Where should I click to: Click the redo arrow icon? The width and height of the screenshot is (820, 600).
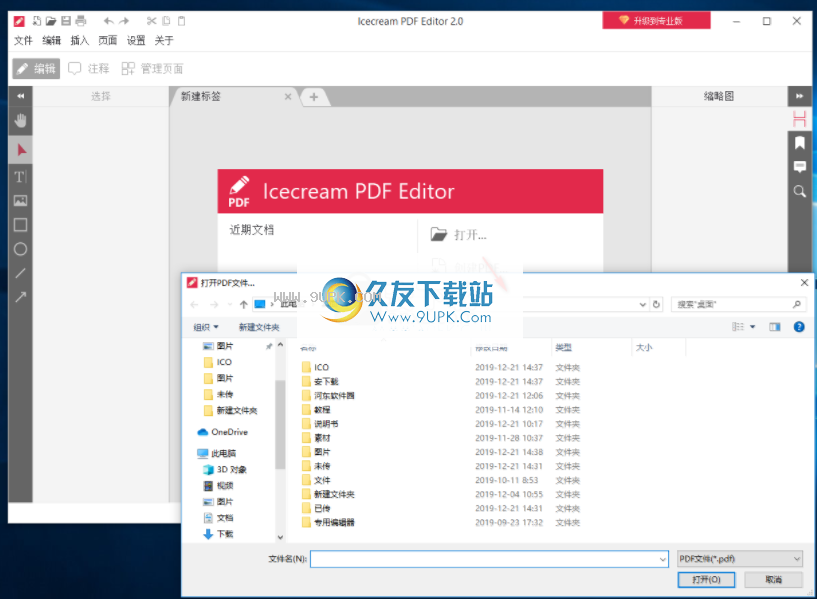point(124,21)
